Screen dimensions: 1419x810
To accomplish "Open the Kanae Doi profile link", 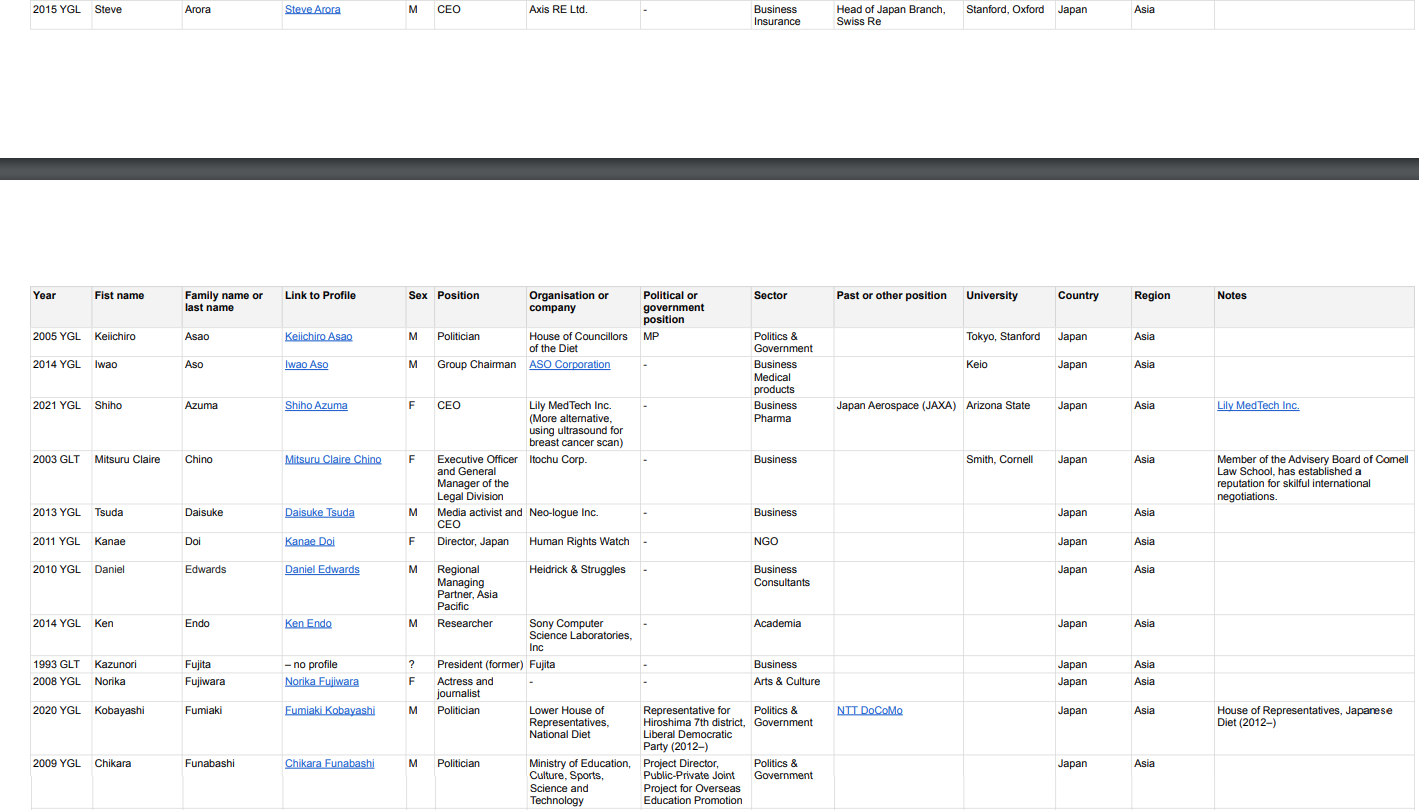I will (x=310, y=541).
